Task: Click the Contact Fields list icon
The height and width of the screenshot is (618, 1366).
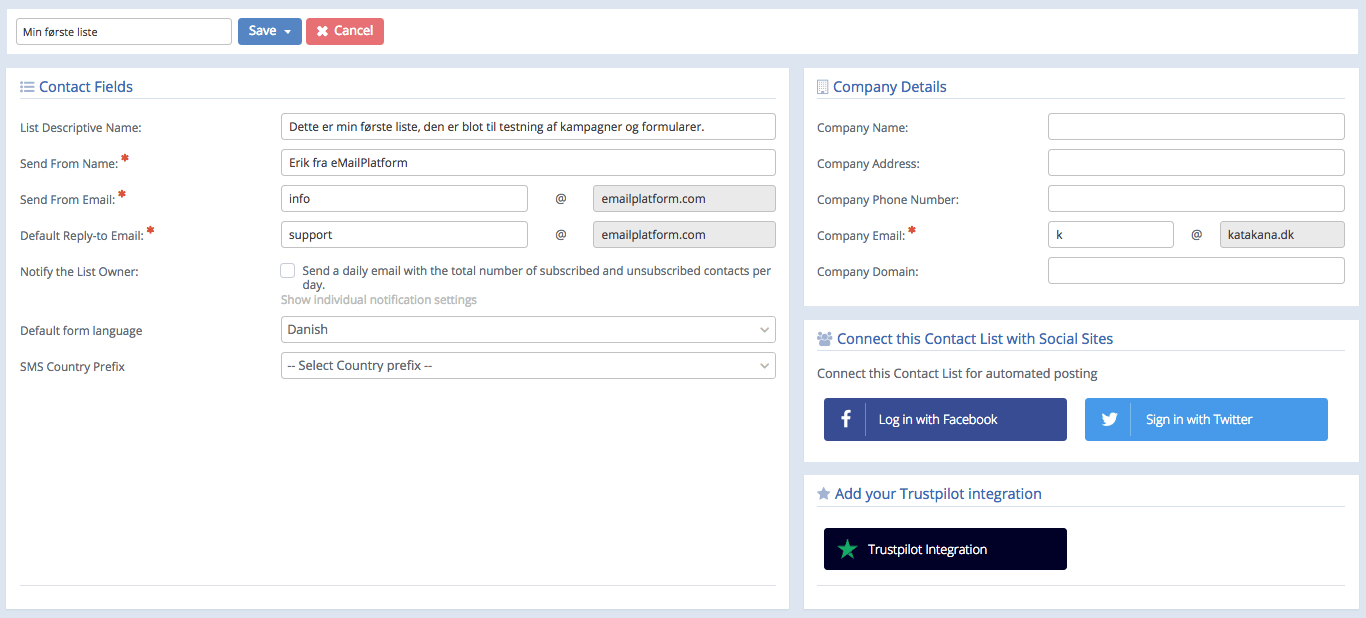Action: (27, 87)
